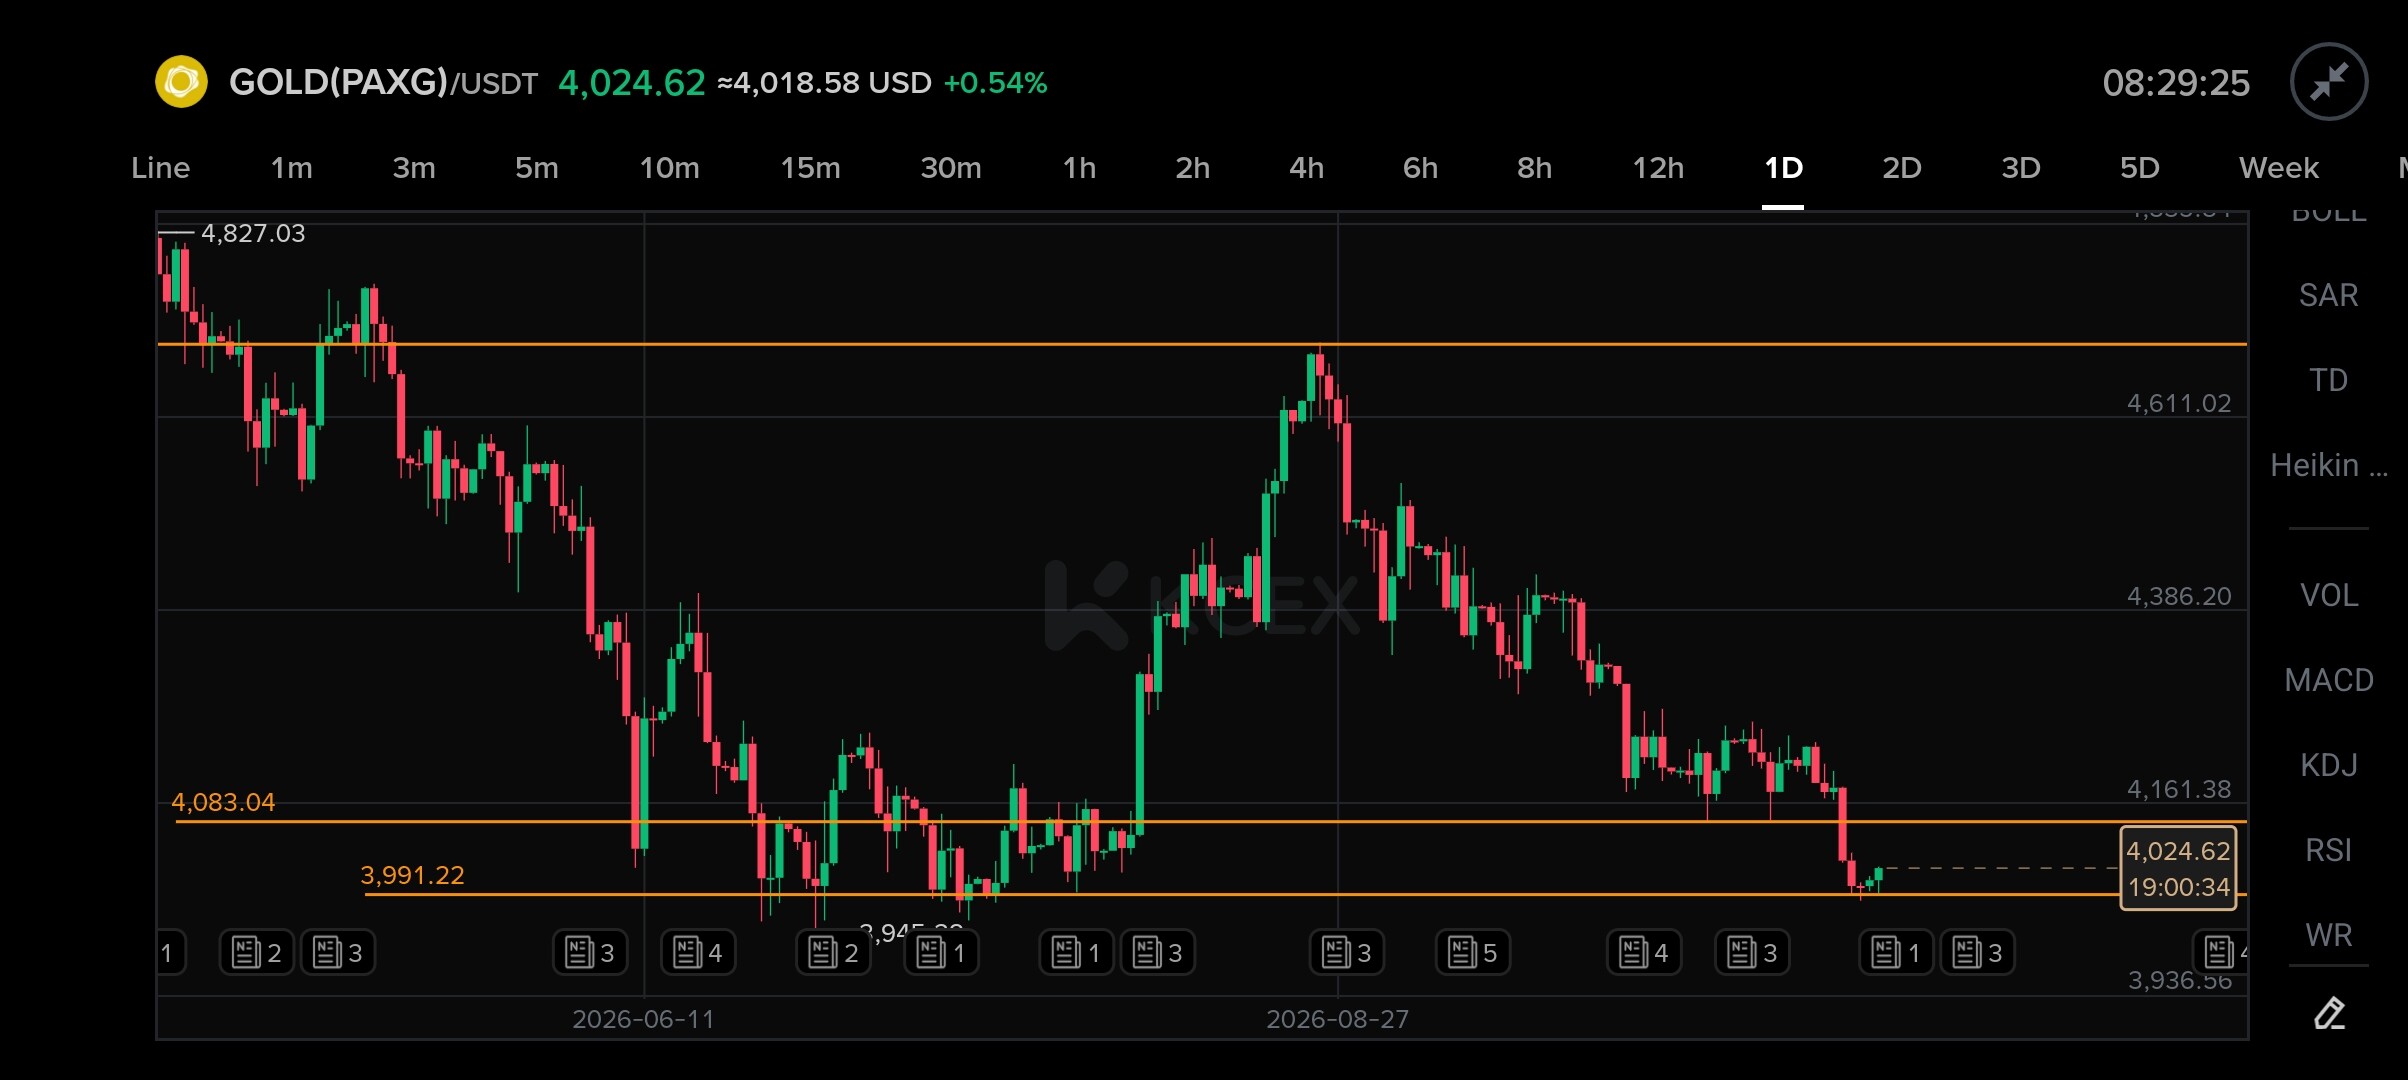This screenshot has height=1080, width=2408.
Task: Toggle the KDJ sub-indicator
Action: click(x=2328, y=765)
